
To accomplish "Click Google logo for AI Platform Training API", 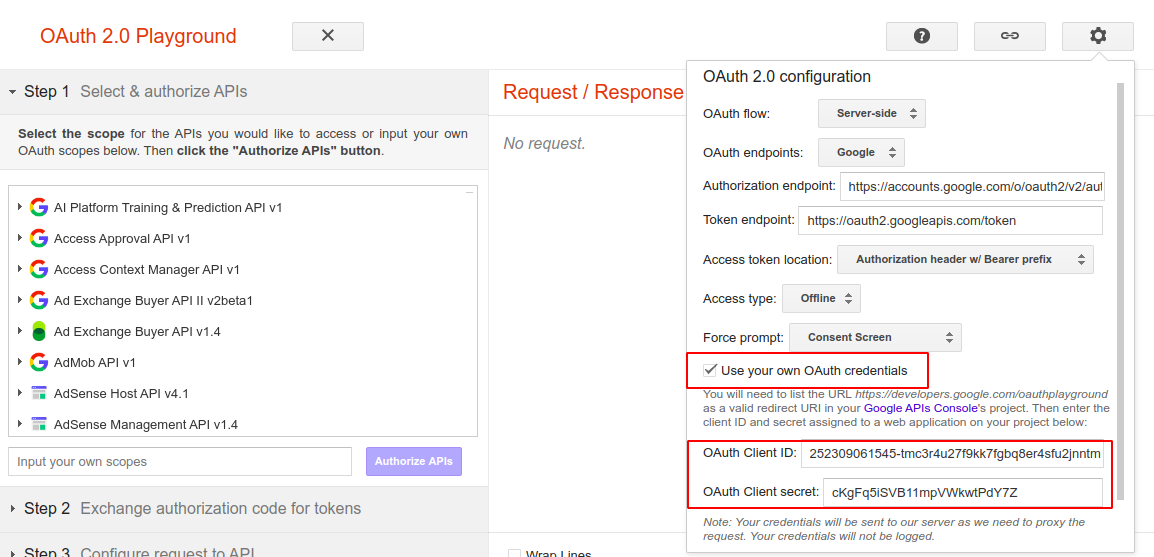I will (x=39, y=207).
